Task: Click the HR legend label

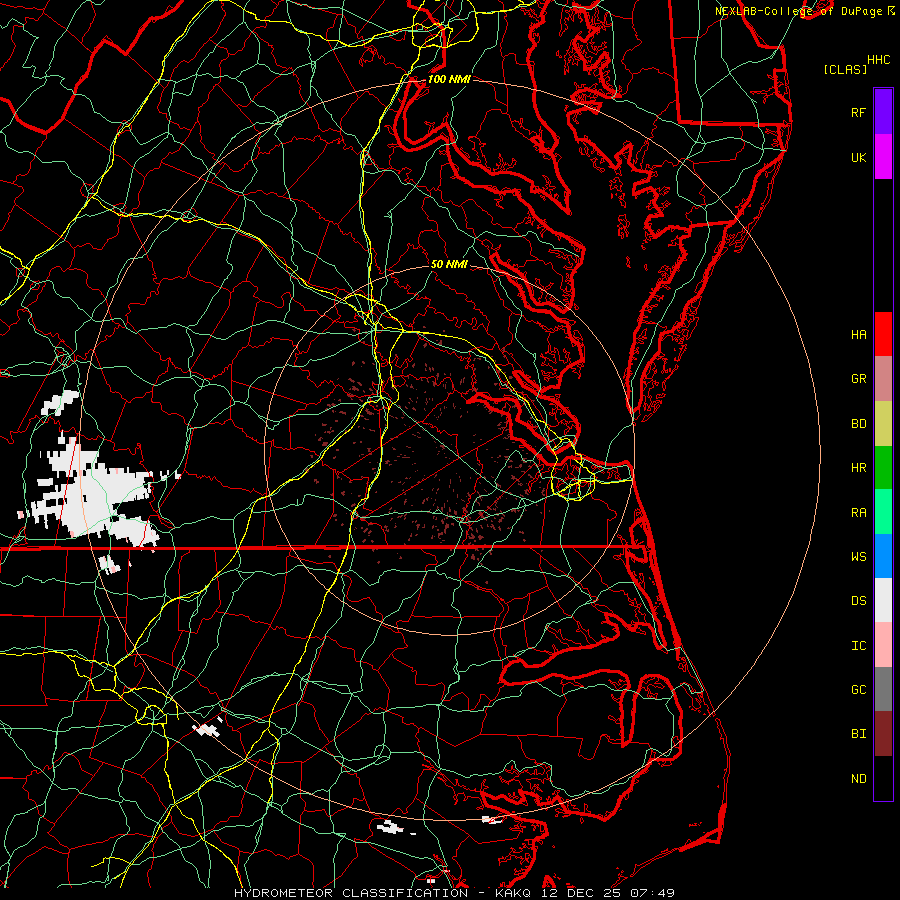Action: click(x=859, y=468)
